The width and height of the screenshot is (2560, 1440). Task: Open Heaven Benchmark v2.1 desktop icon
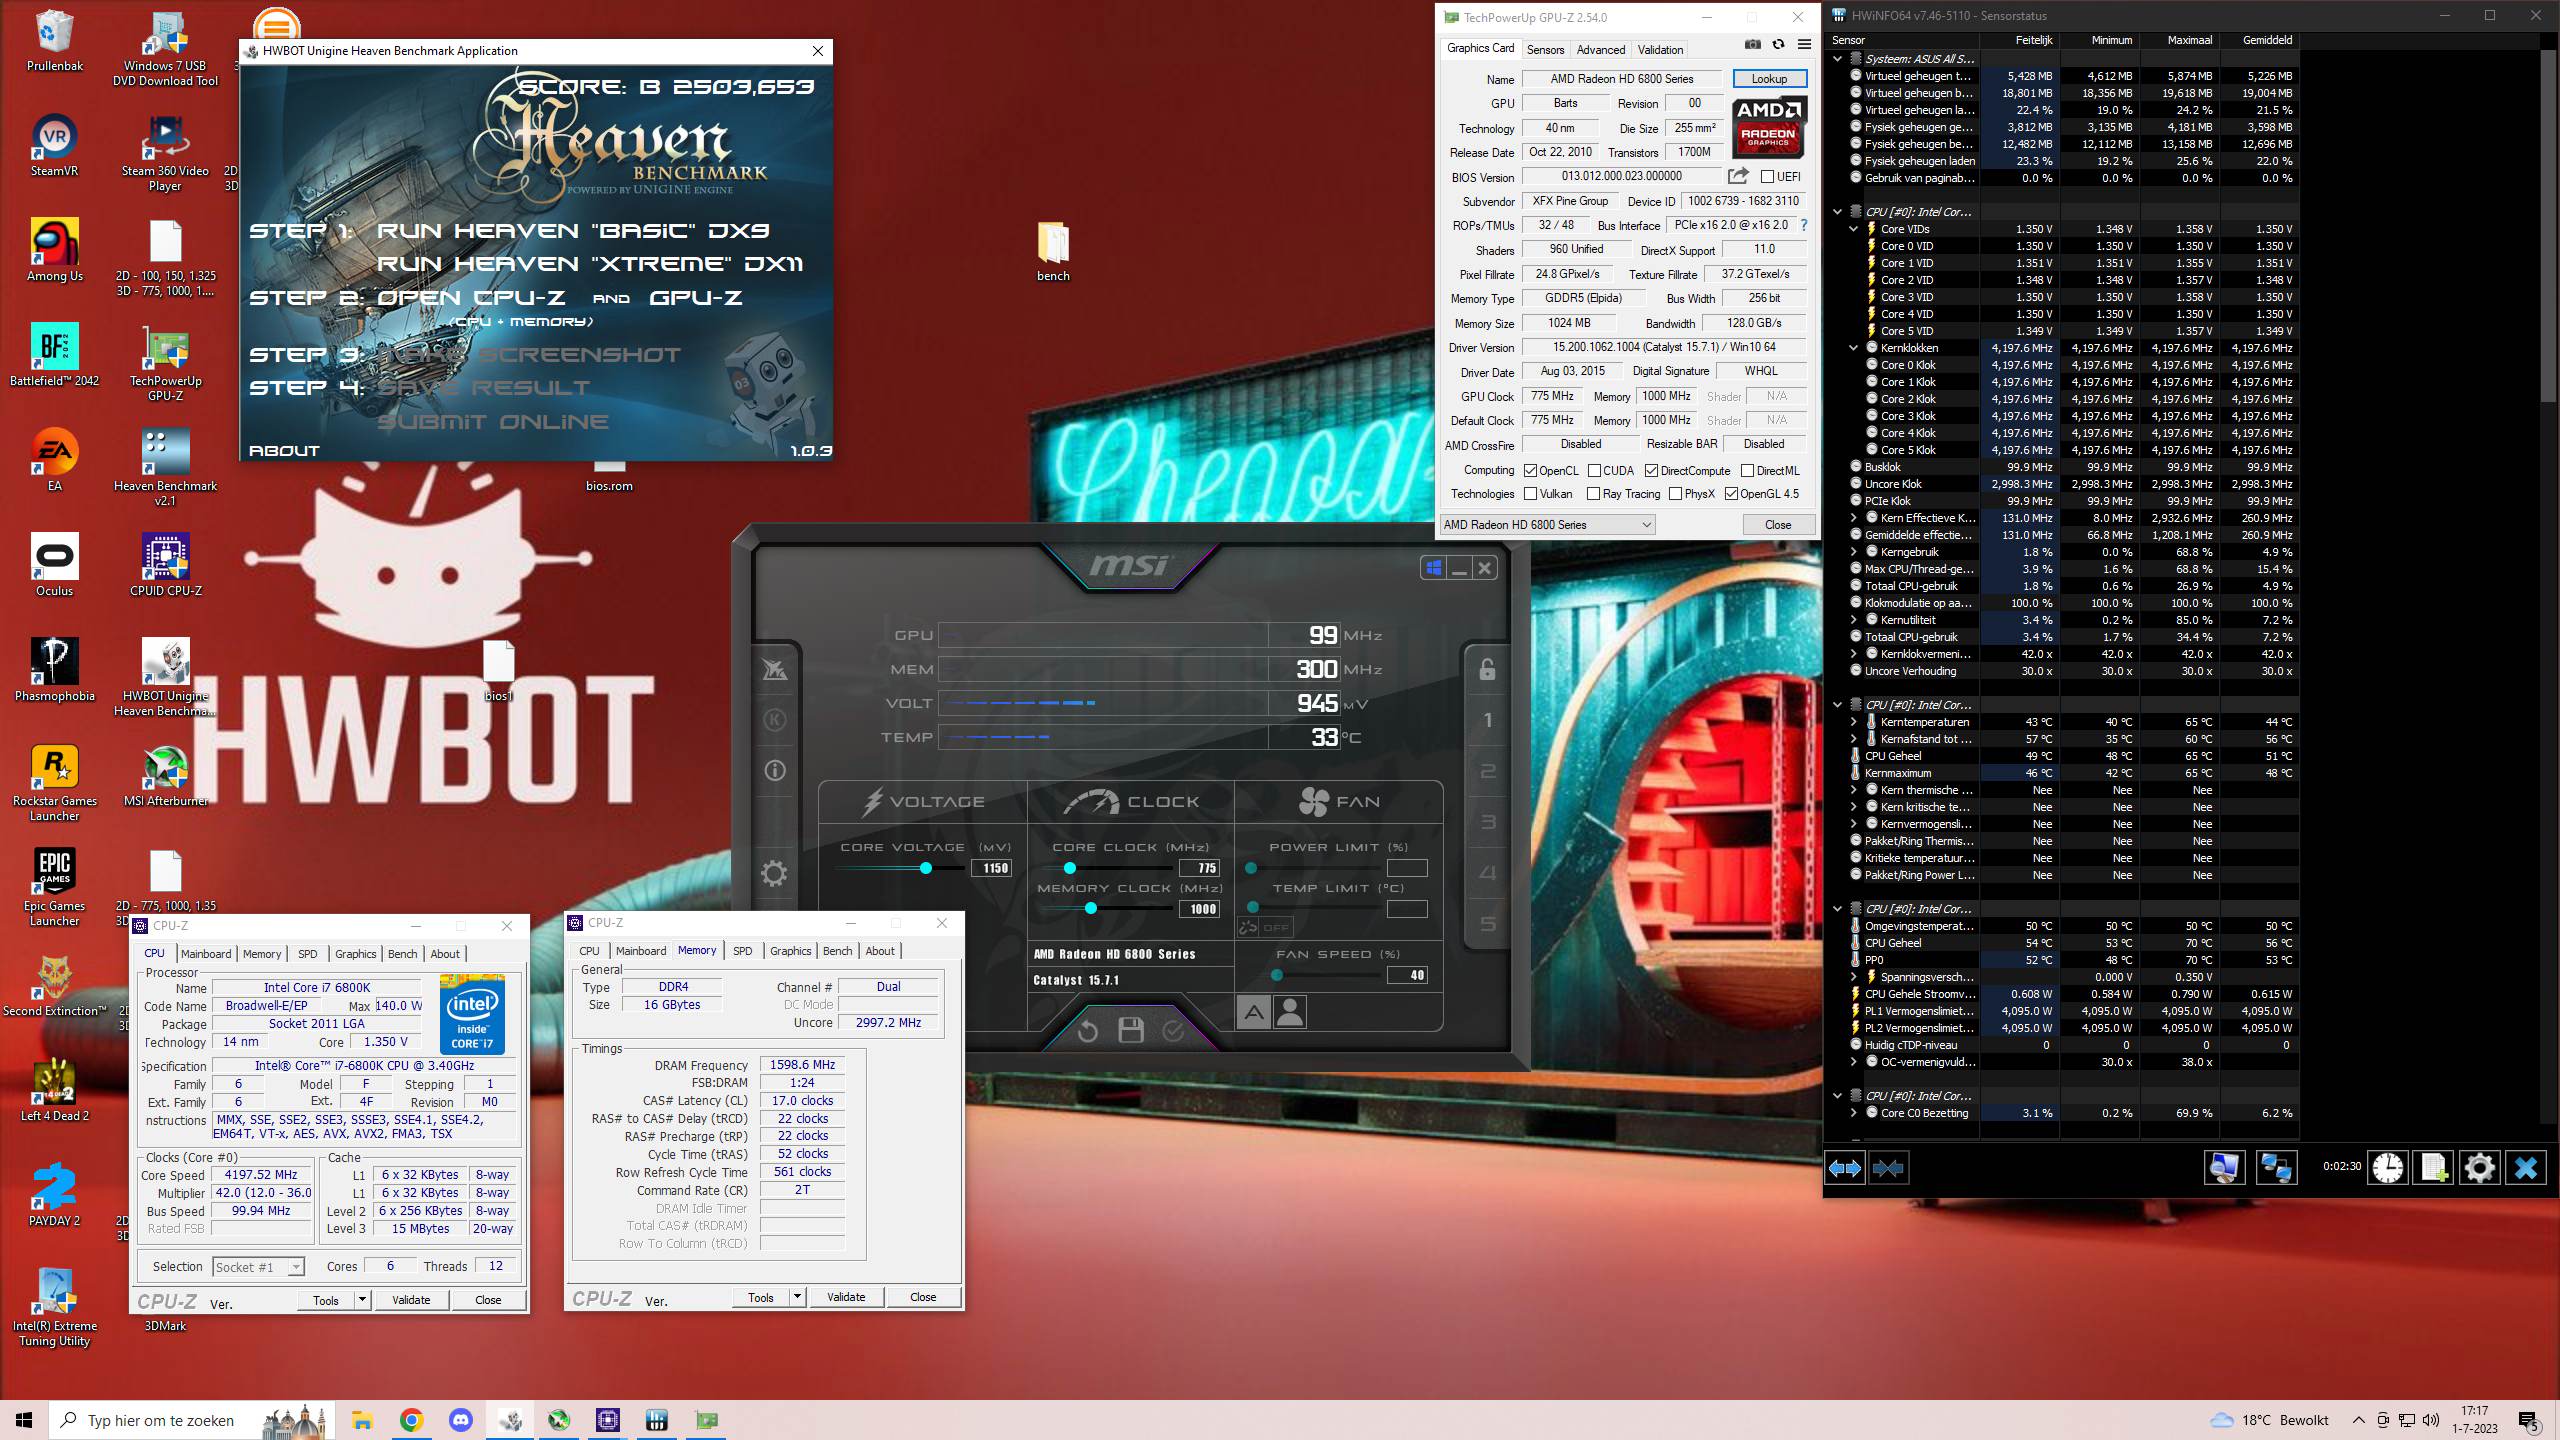click(165, 466)
